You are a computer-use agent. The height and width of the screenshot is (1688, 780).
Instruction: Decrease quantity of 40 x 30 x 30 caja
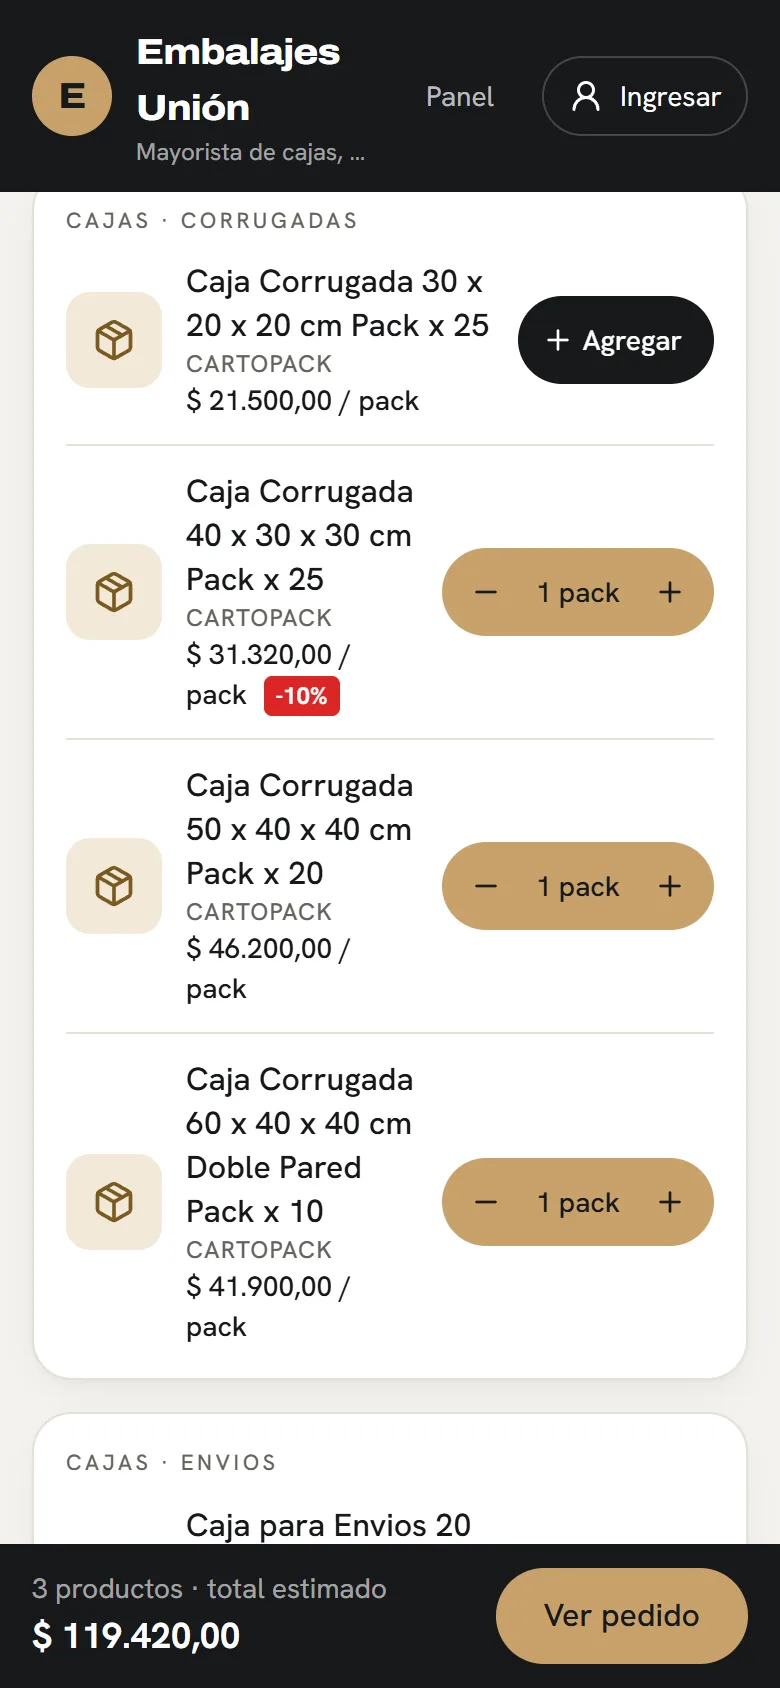pos(486,592)
